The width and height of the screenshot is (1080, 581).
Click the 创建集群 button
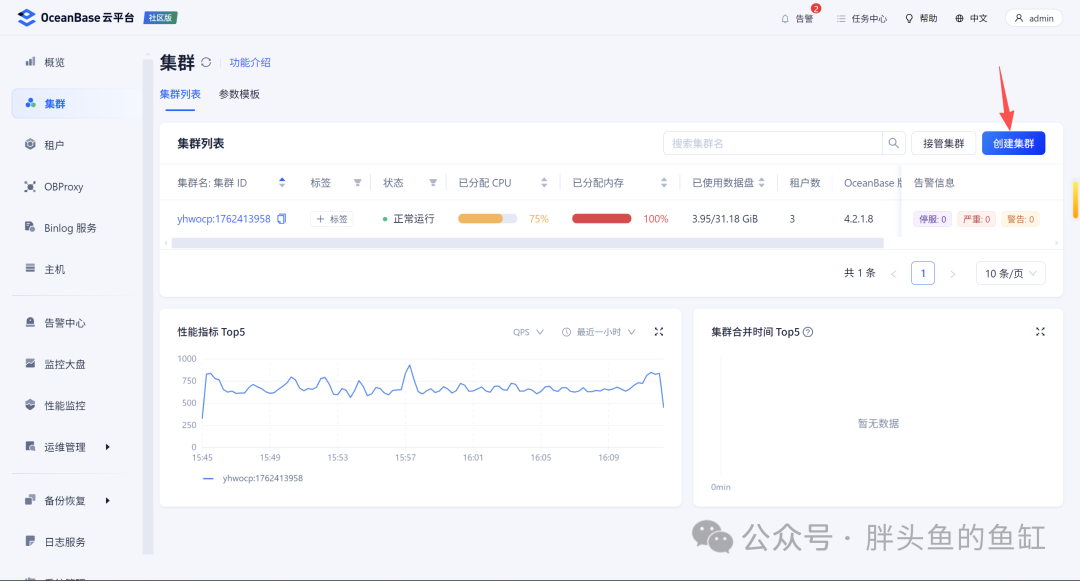point(1013,143)
